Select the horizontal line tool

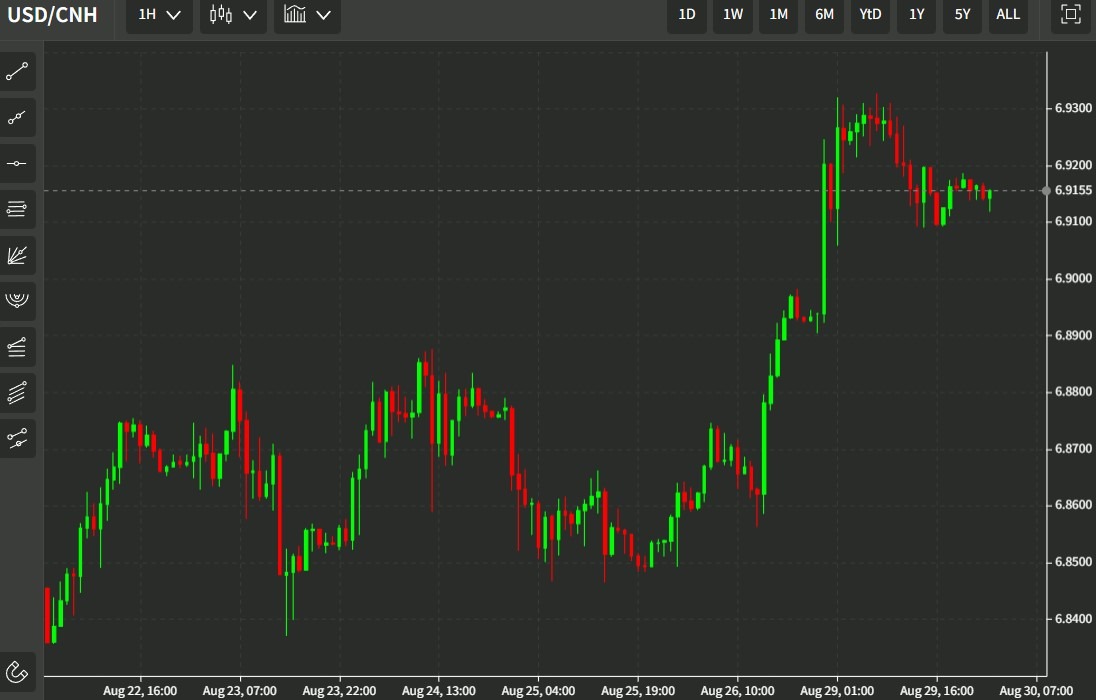(17, 164)
